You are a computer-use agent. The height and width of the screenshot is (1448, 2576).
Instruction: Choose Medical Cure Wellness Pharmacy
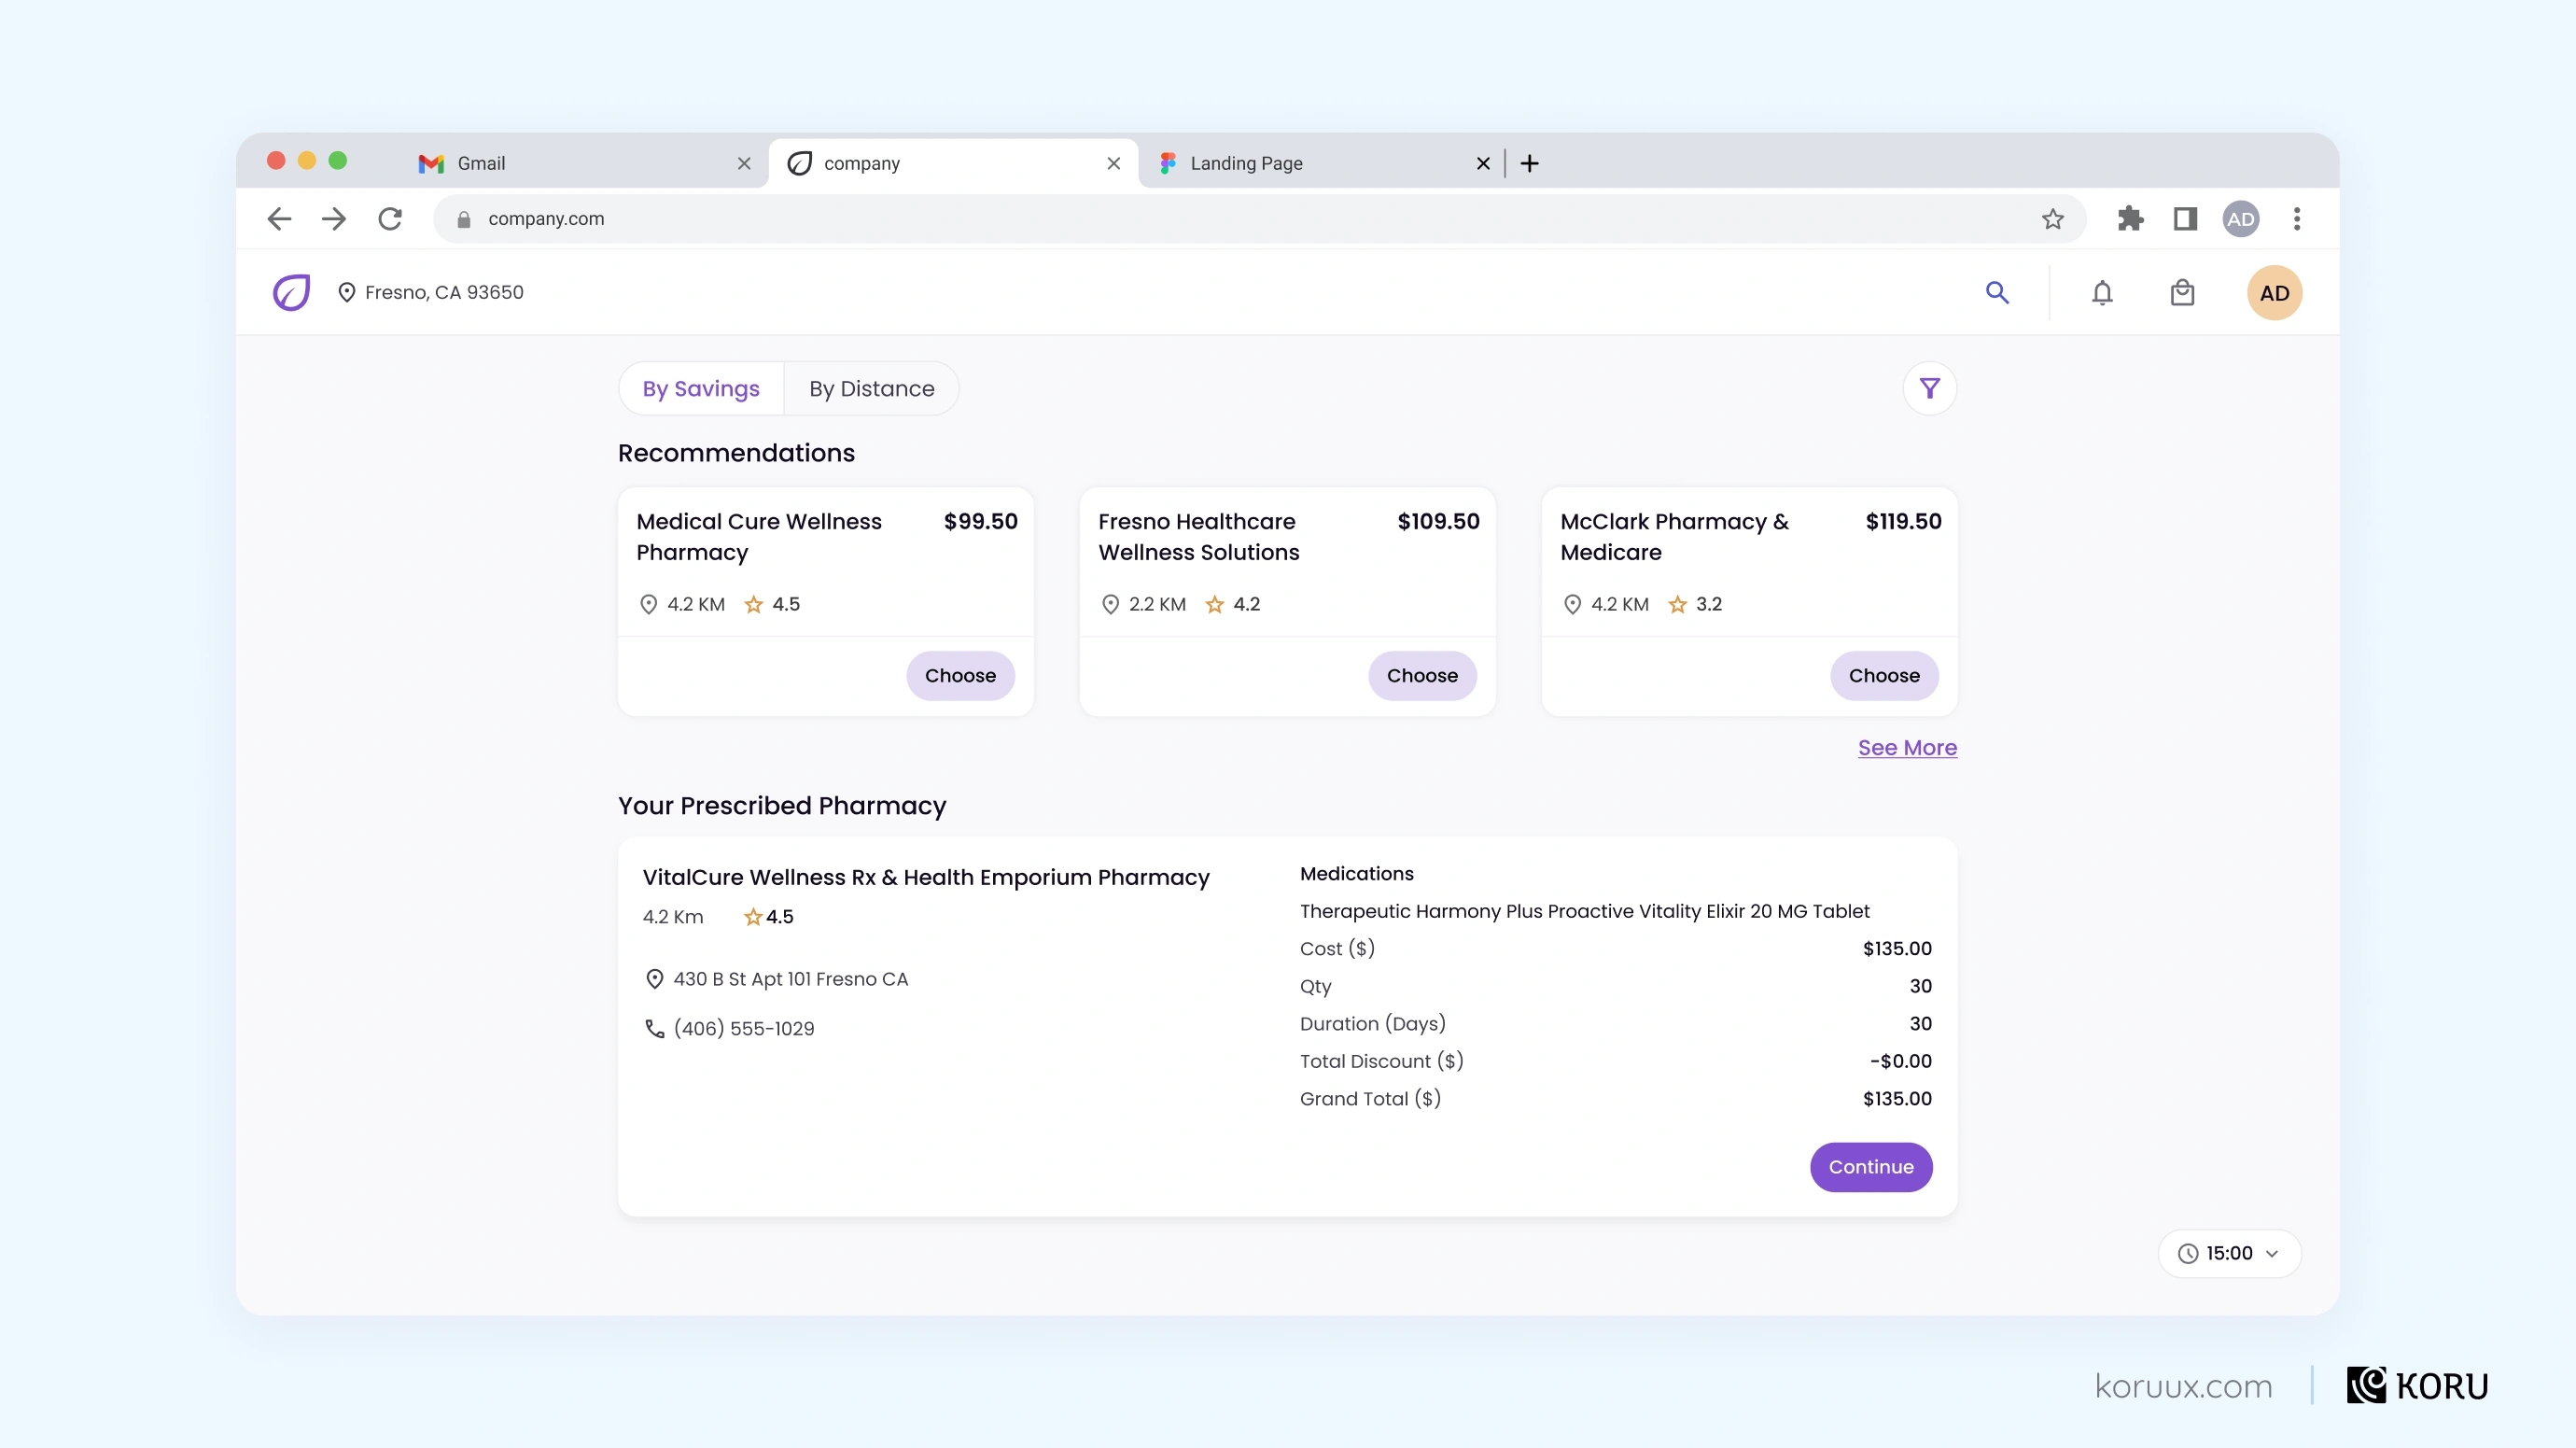pos(960,676)
